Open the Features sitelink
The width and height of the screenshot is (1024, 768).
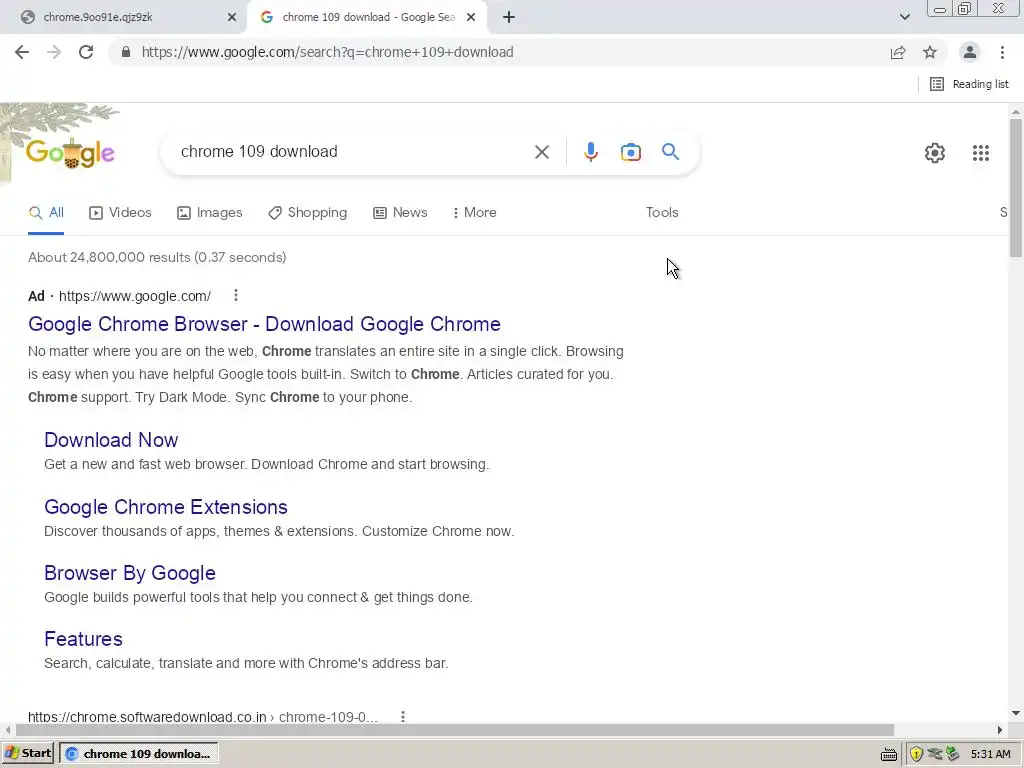(x=84, y=639)
